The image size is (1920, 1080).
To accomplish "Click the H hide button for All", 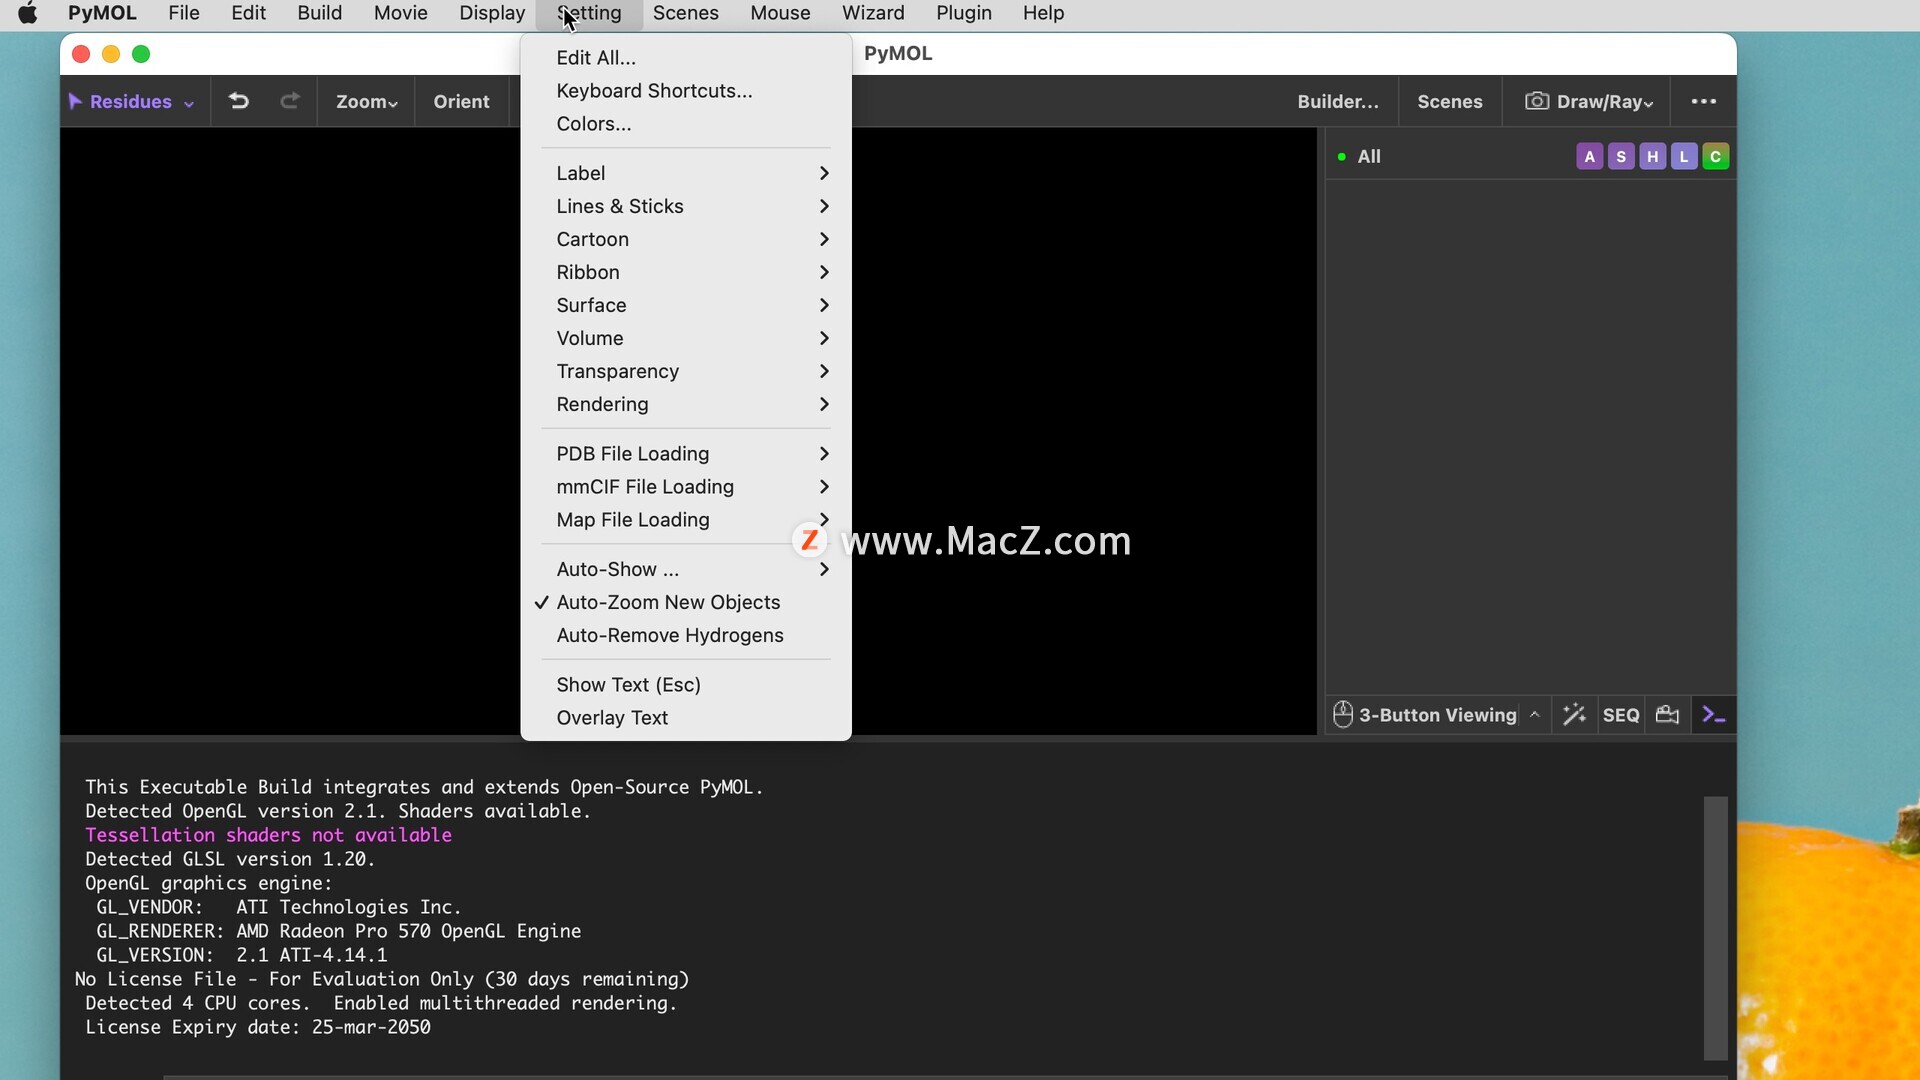I will point(1653,157).
